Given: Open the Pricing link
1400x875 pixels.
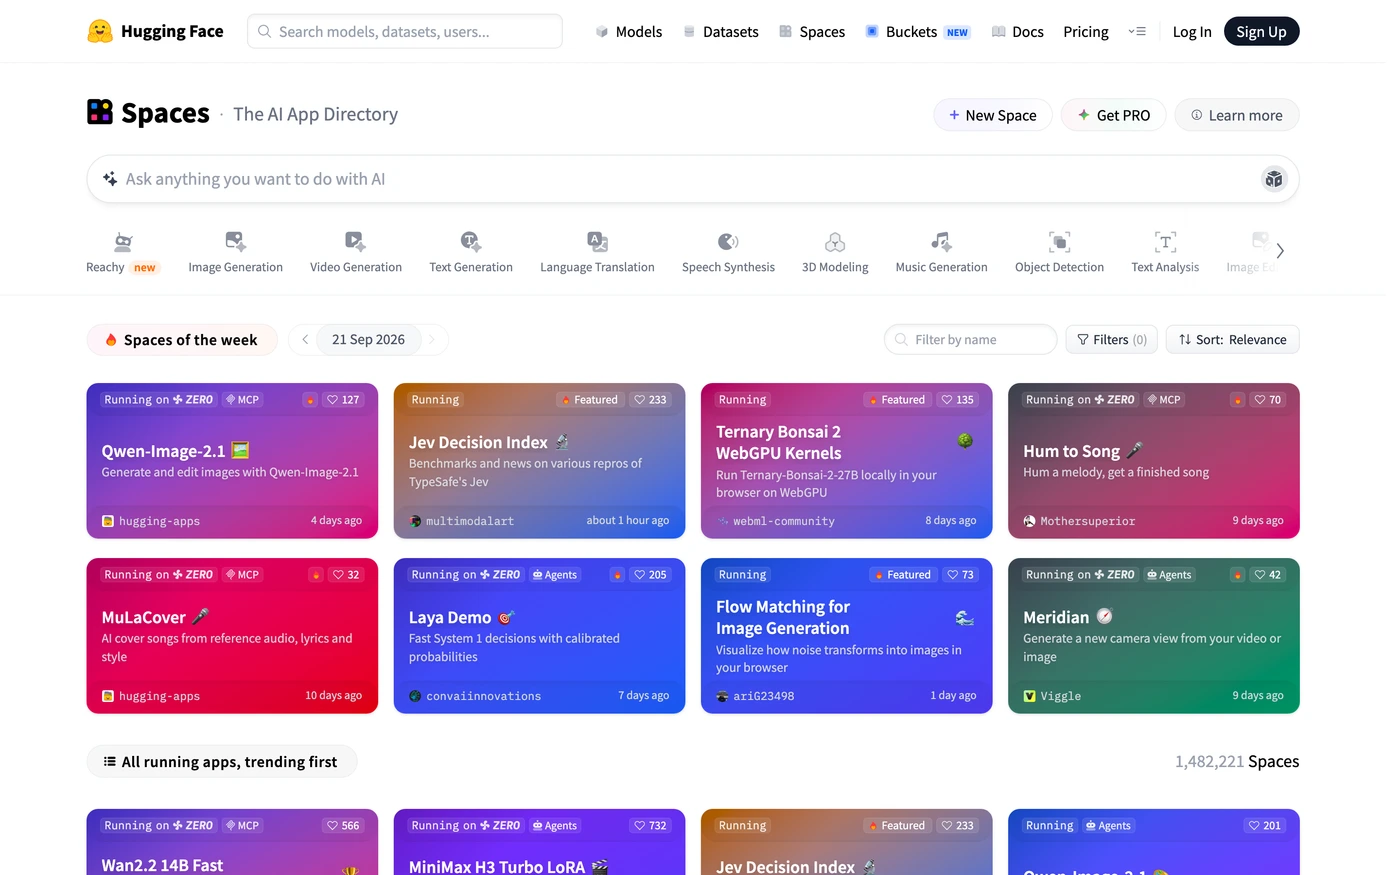Looking at the screenshot, I should pos(1086,32).
